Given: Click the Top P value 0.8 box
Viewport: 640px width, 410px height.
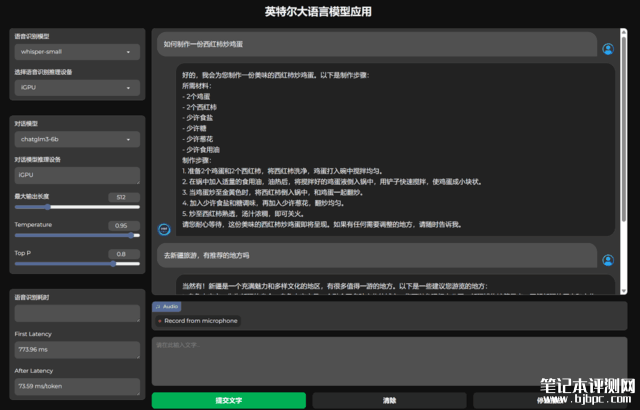Looking at the screenshot, I should 124,254.
